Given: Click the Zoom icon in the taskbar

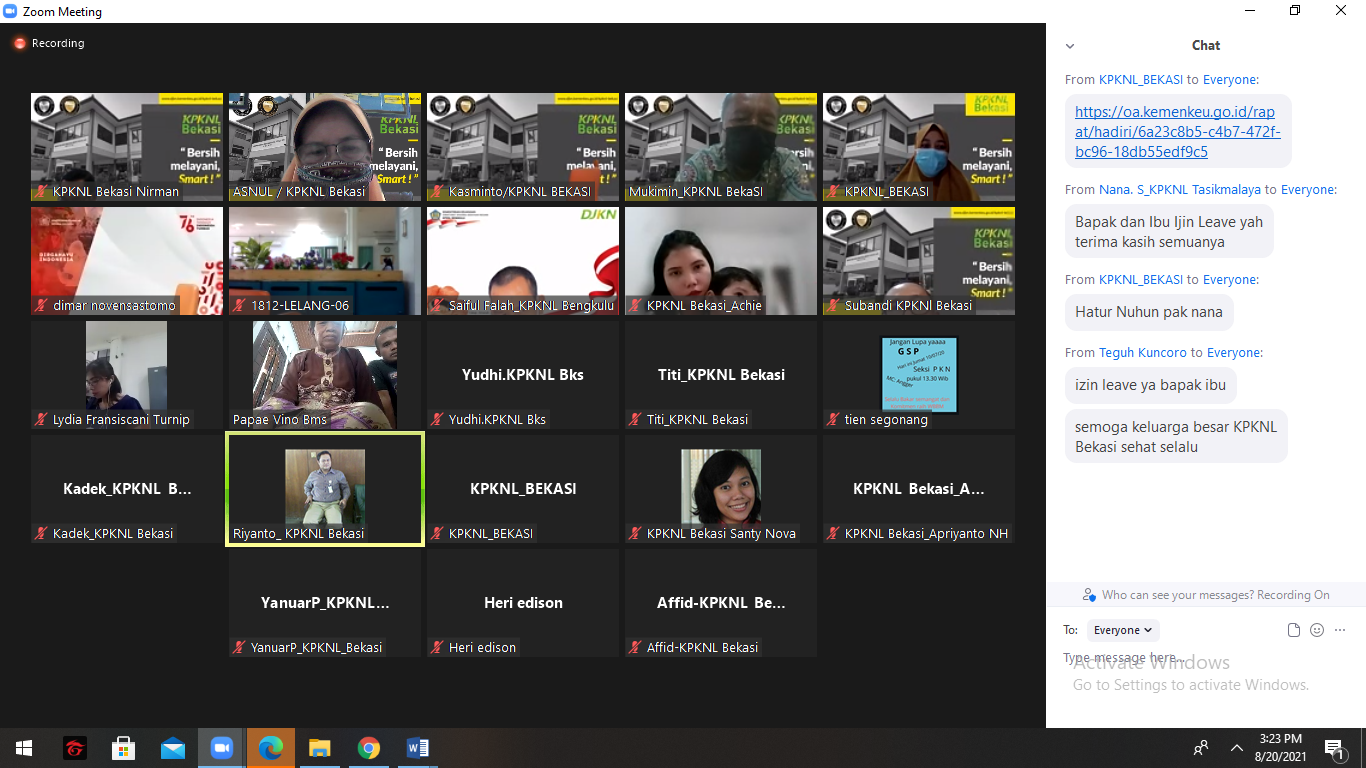Looking at the screenshot, I should (x=221, y=748).
